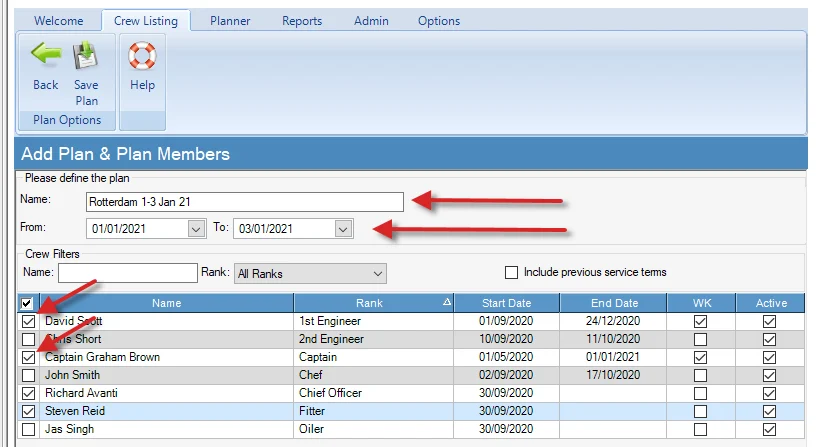The height and width of the screenshot is (447, 829).
Task: Click the crew filter Name field
Action: (128, 273)
